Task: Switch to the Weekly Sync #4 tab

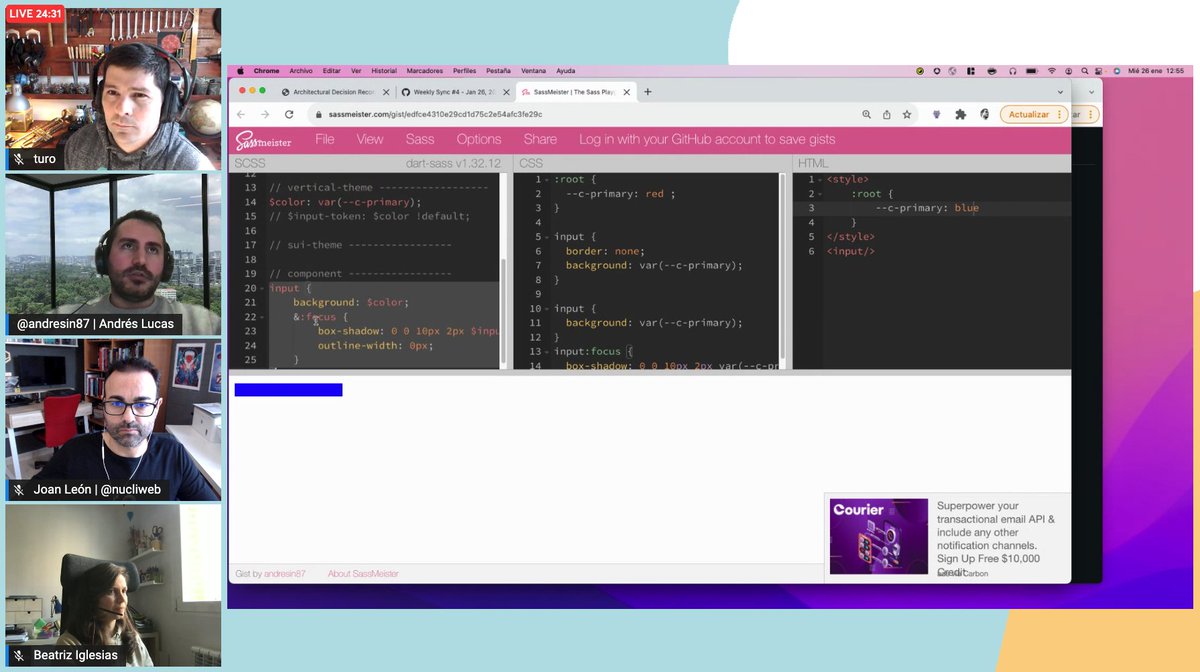Action: [x=455, y=92]
